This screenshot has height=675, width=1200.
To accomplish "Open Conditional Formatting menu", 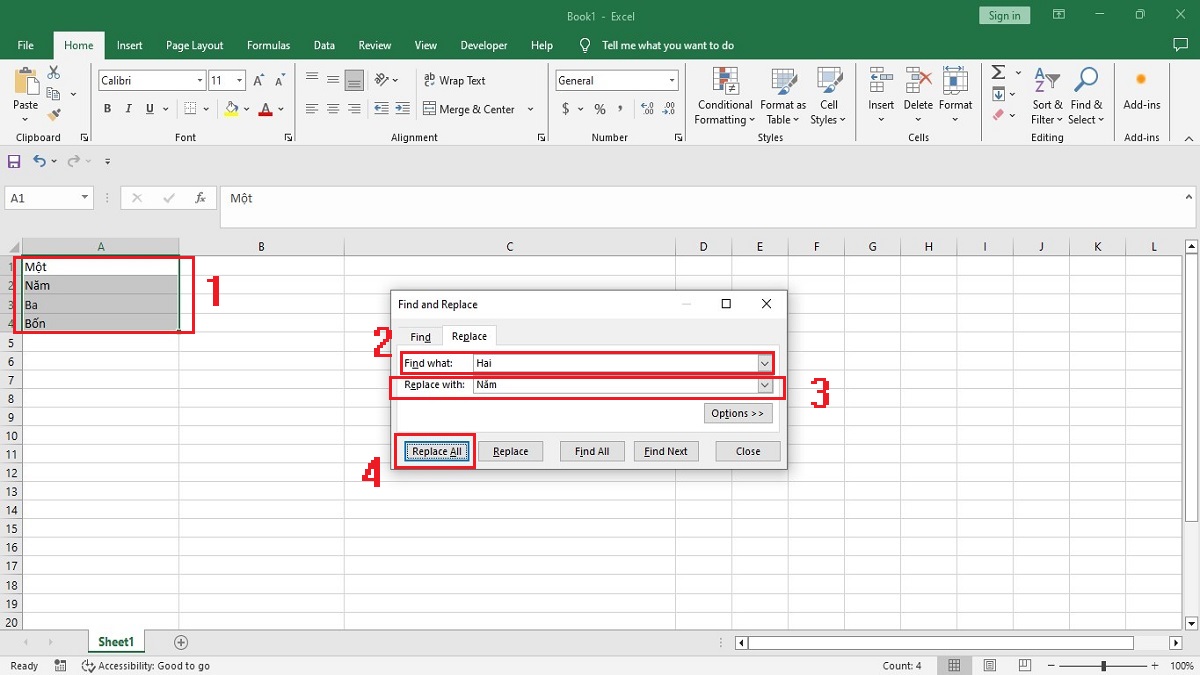I will pyautogui.click(x=725, y=97).
